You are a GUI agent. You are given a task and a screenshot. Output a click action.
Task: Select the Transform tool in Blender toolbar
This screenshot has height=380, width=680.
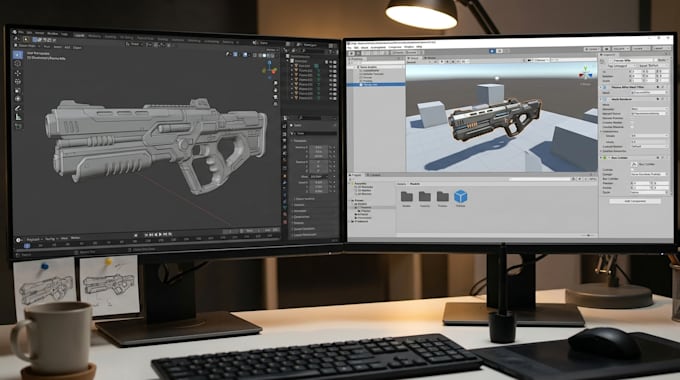coord(17,98)
